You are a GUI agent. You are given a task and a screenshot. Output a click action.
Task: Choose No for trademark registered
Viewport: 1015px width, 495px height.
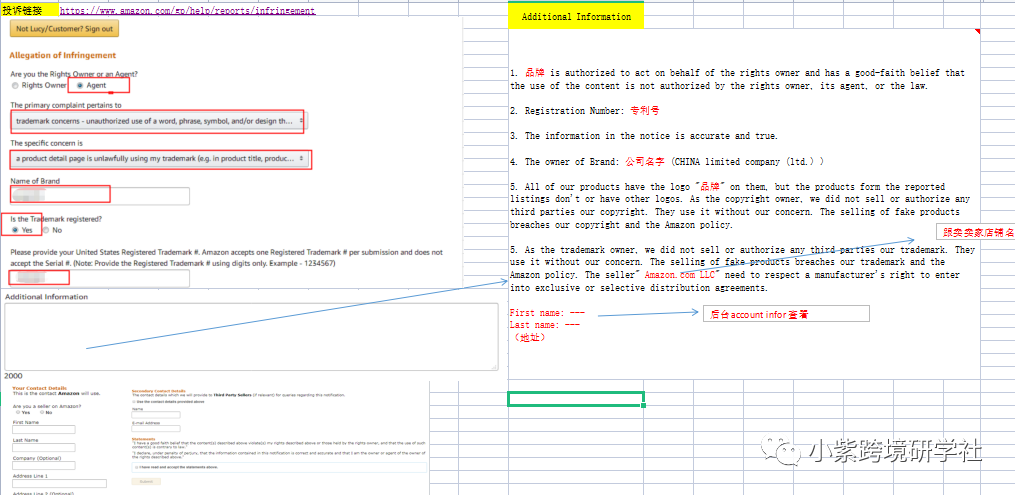coord(46,230)
